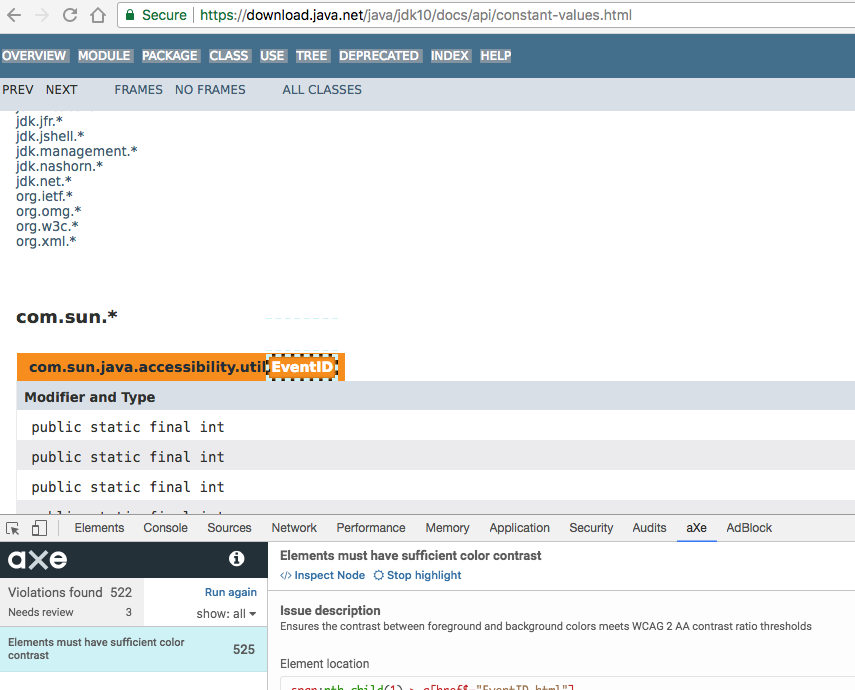This screenshot has height=690, width=855.
Task: Click the browser forward arrow
Action: (x=42, y=16)
